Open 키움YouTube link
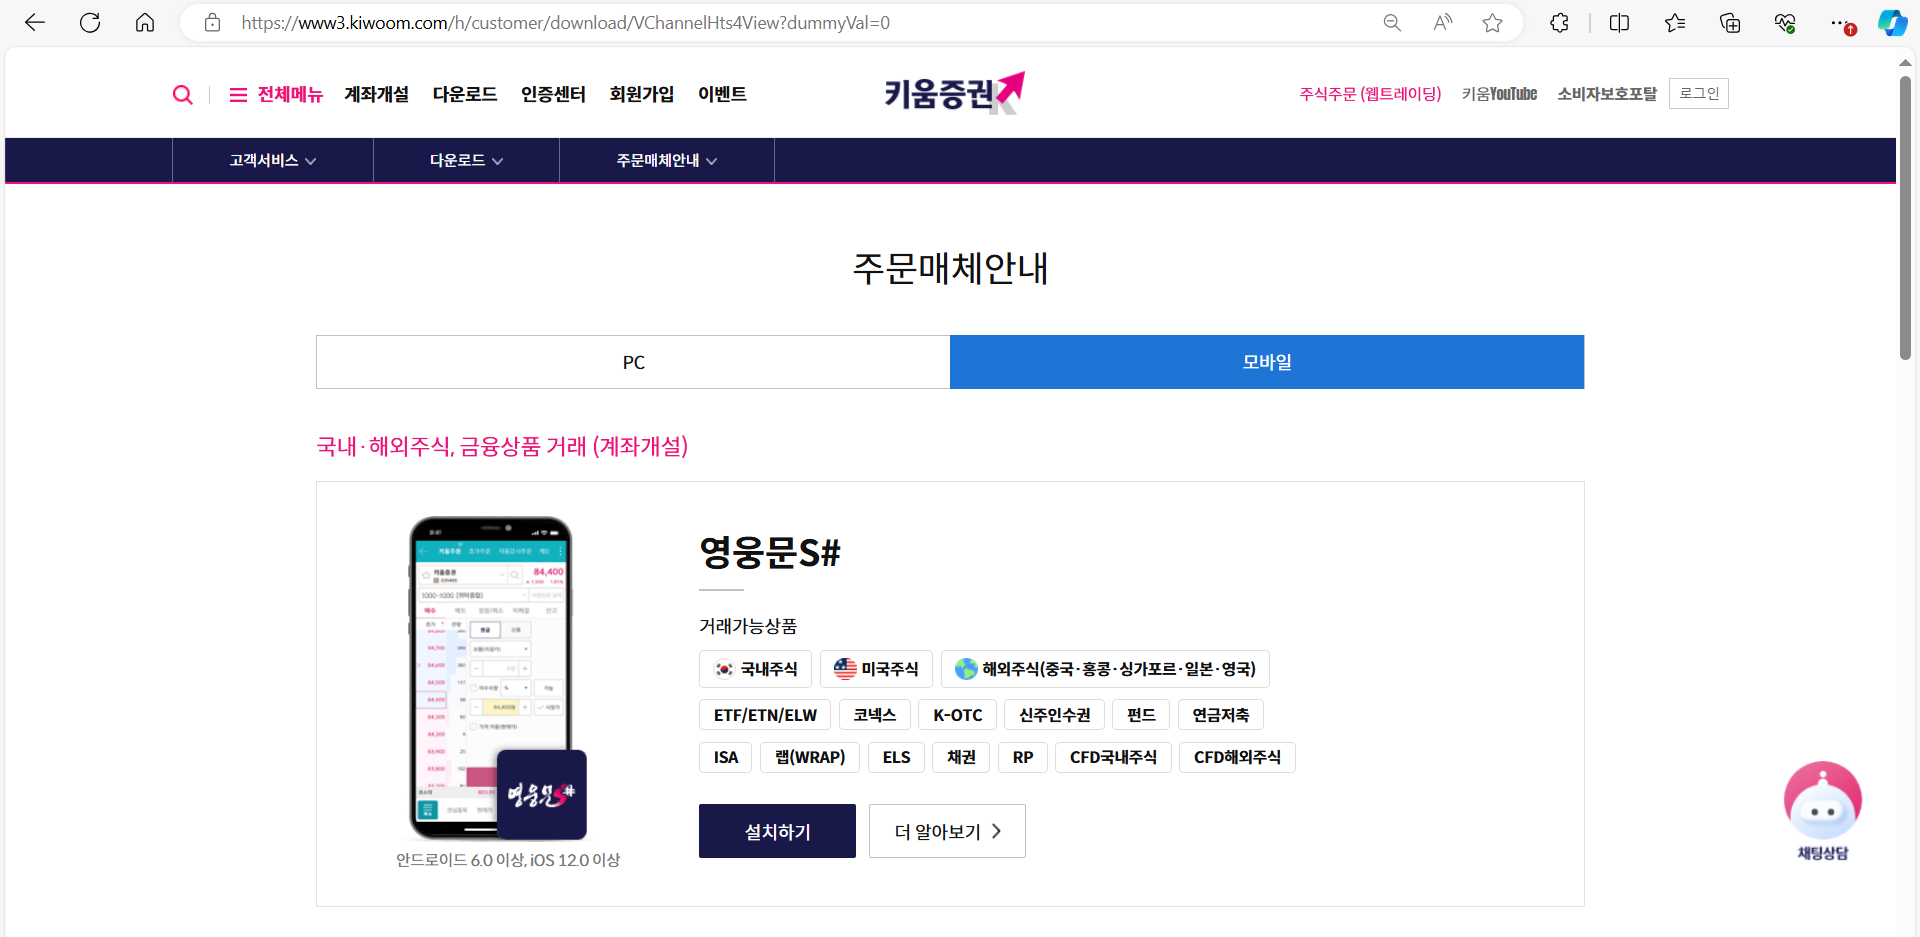The width and height of the screenshot is (1920, 937). (1499, 94)
